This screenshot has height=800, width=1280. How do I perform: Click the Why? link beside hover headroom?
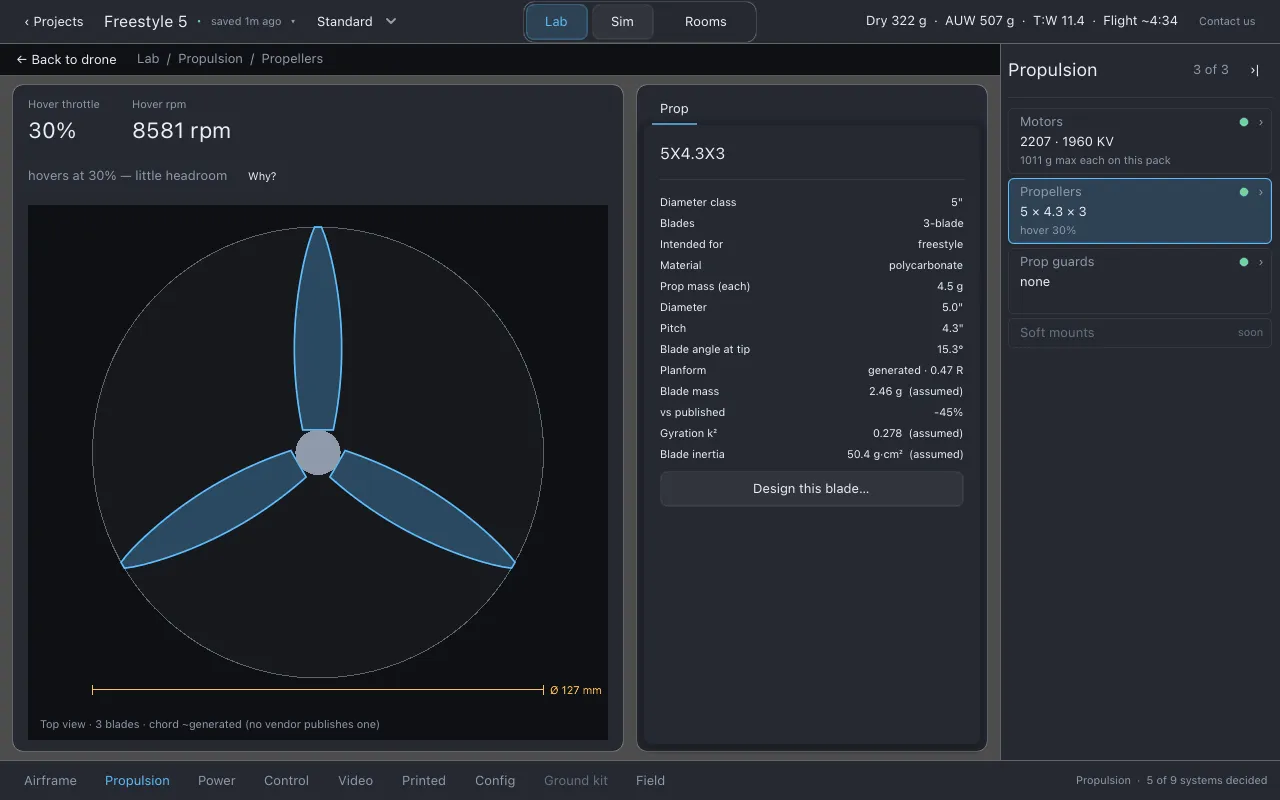coord(262,176)
